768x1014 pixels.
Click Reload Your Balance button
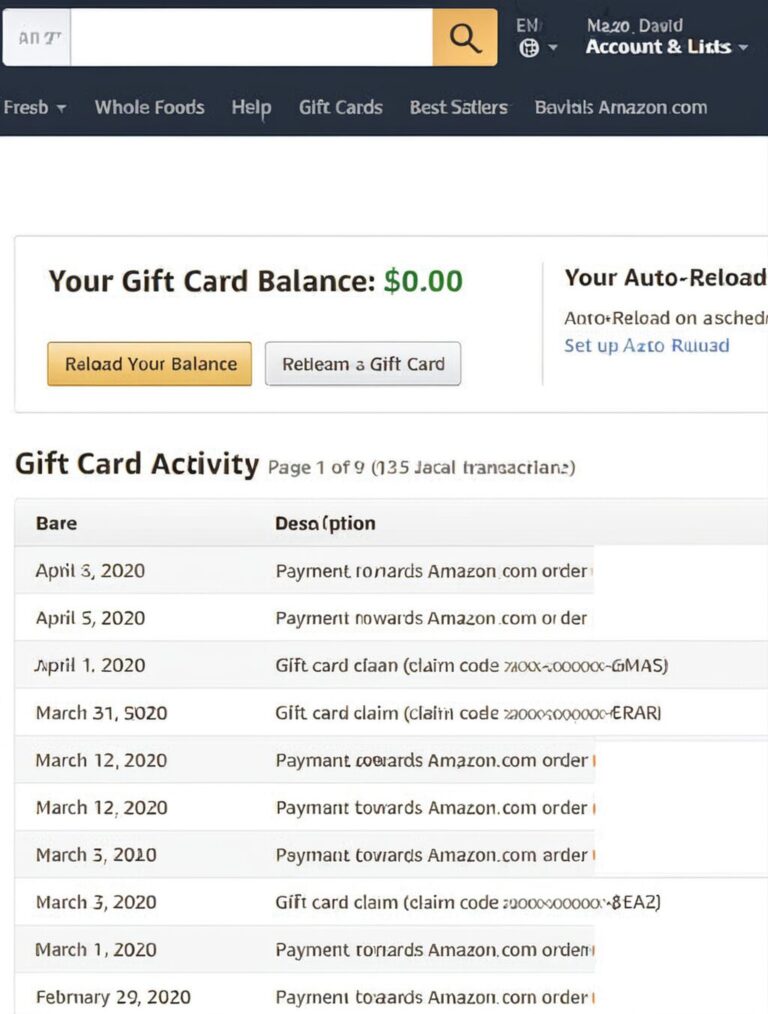[x=149, y=364]
